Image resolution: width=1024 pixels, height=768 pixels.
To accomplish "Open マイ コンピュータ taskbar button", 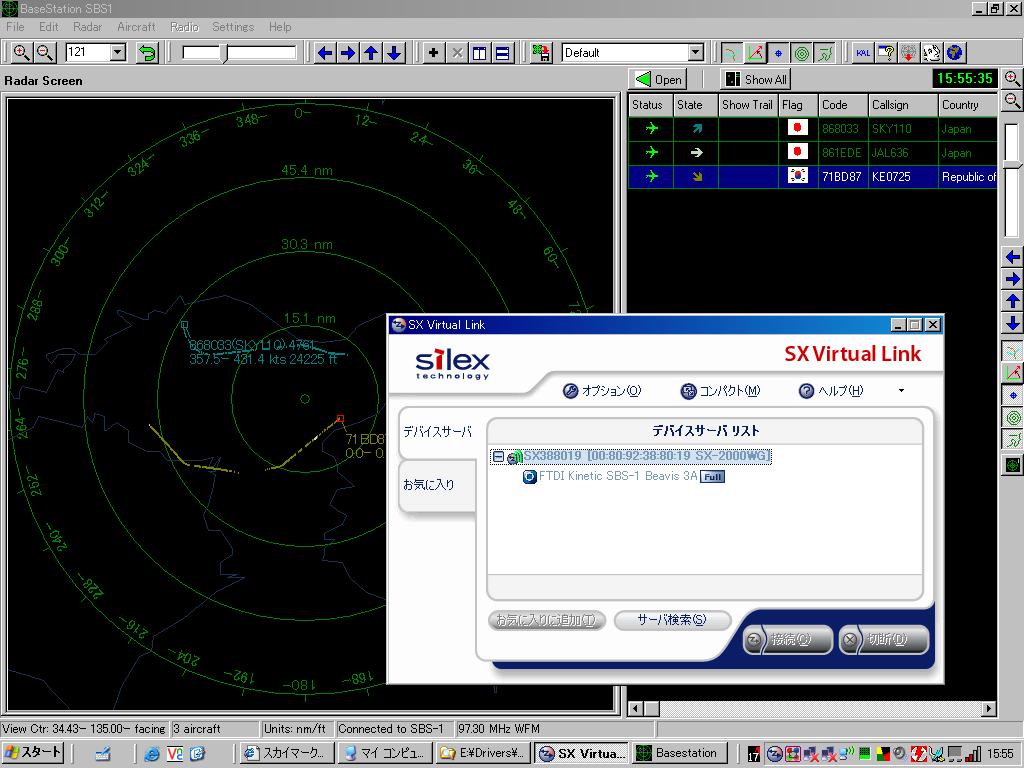I will 386,753.
